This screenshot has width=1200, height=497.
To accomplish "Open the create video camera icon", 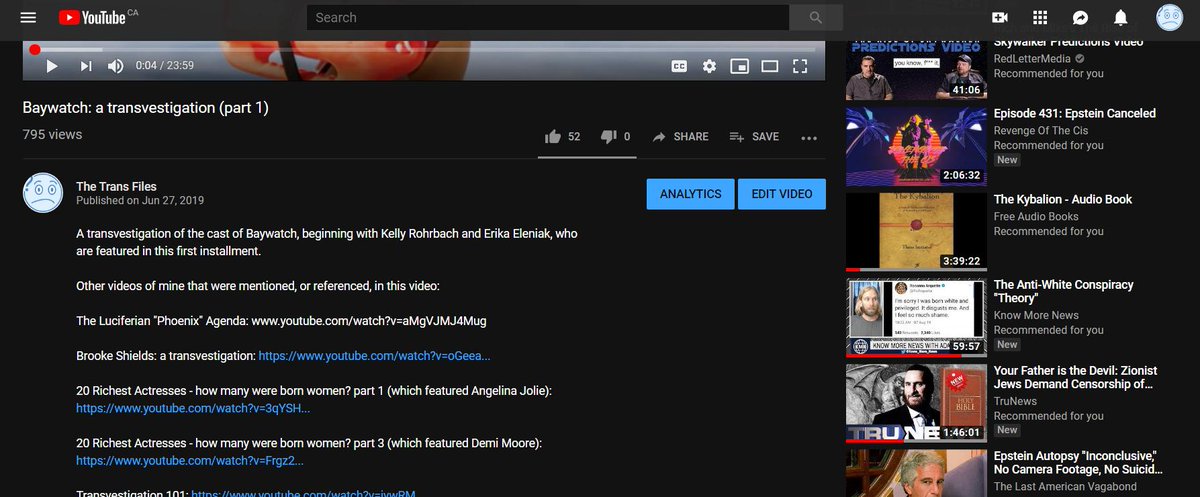I will (x=999, y=17).
